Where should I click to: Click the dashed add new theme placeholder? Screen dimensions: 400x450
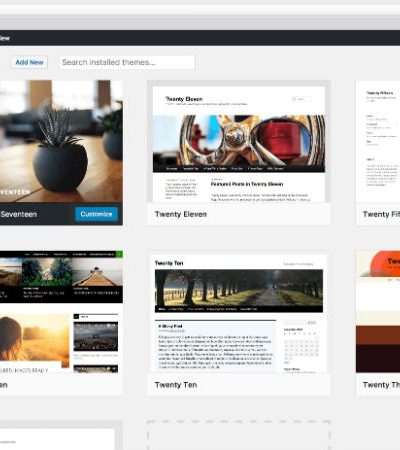click(x=239, y=435)
